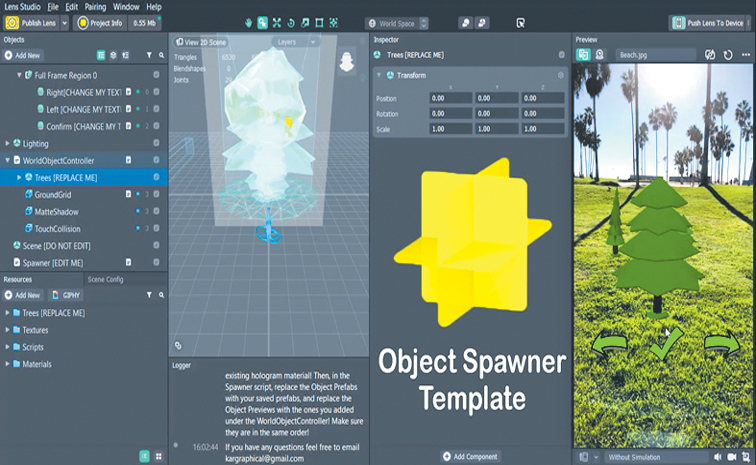Search objects with the magnifier icon

(162, 55)
